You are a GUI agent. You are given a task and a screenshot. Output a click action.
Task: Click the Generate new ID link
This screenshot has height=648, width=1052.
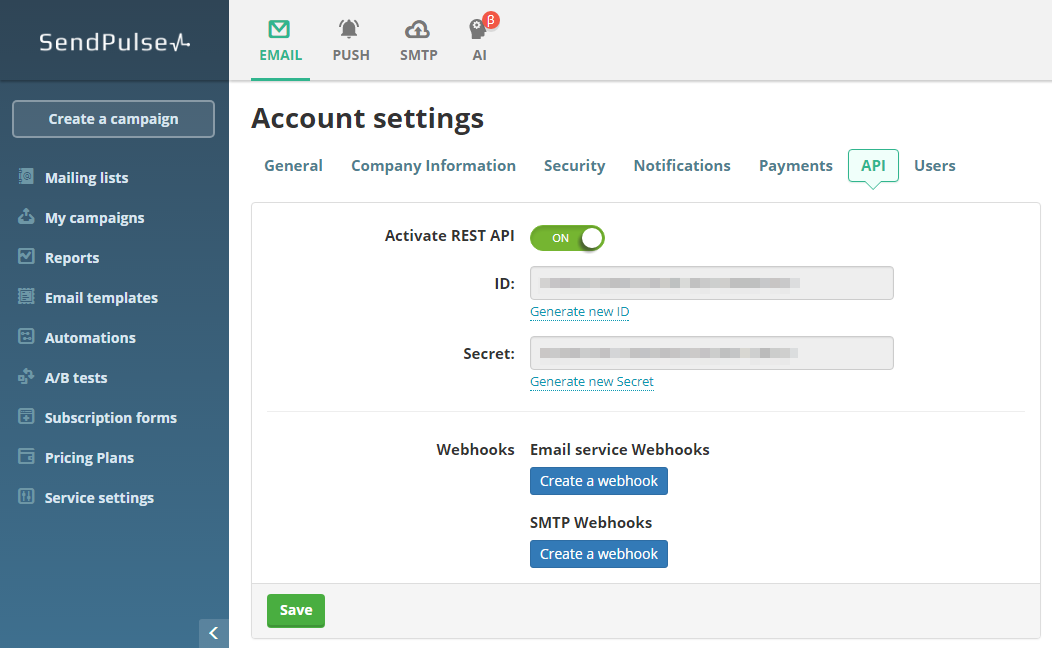click(x=579, y=312)
